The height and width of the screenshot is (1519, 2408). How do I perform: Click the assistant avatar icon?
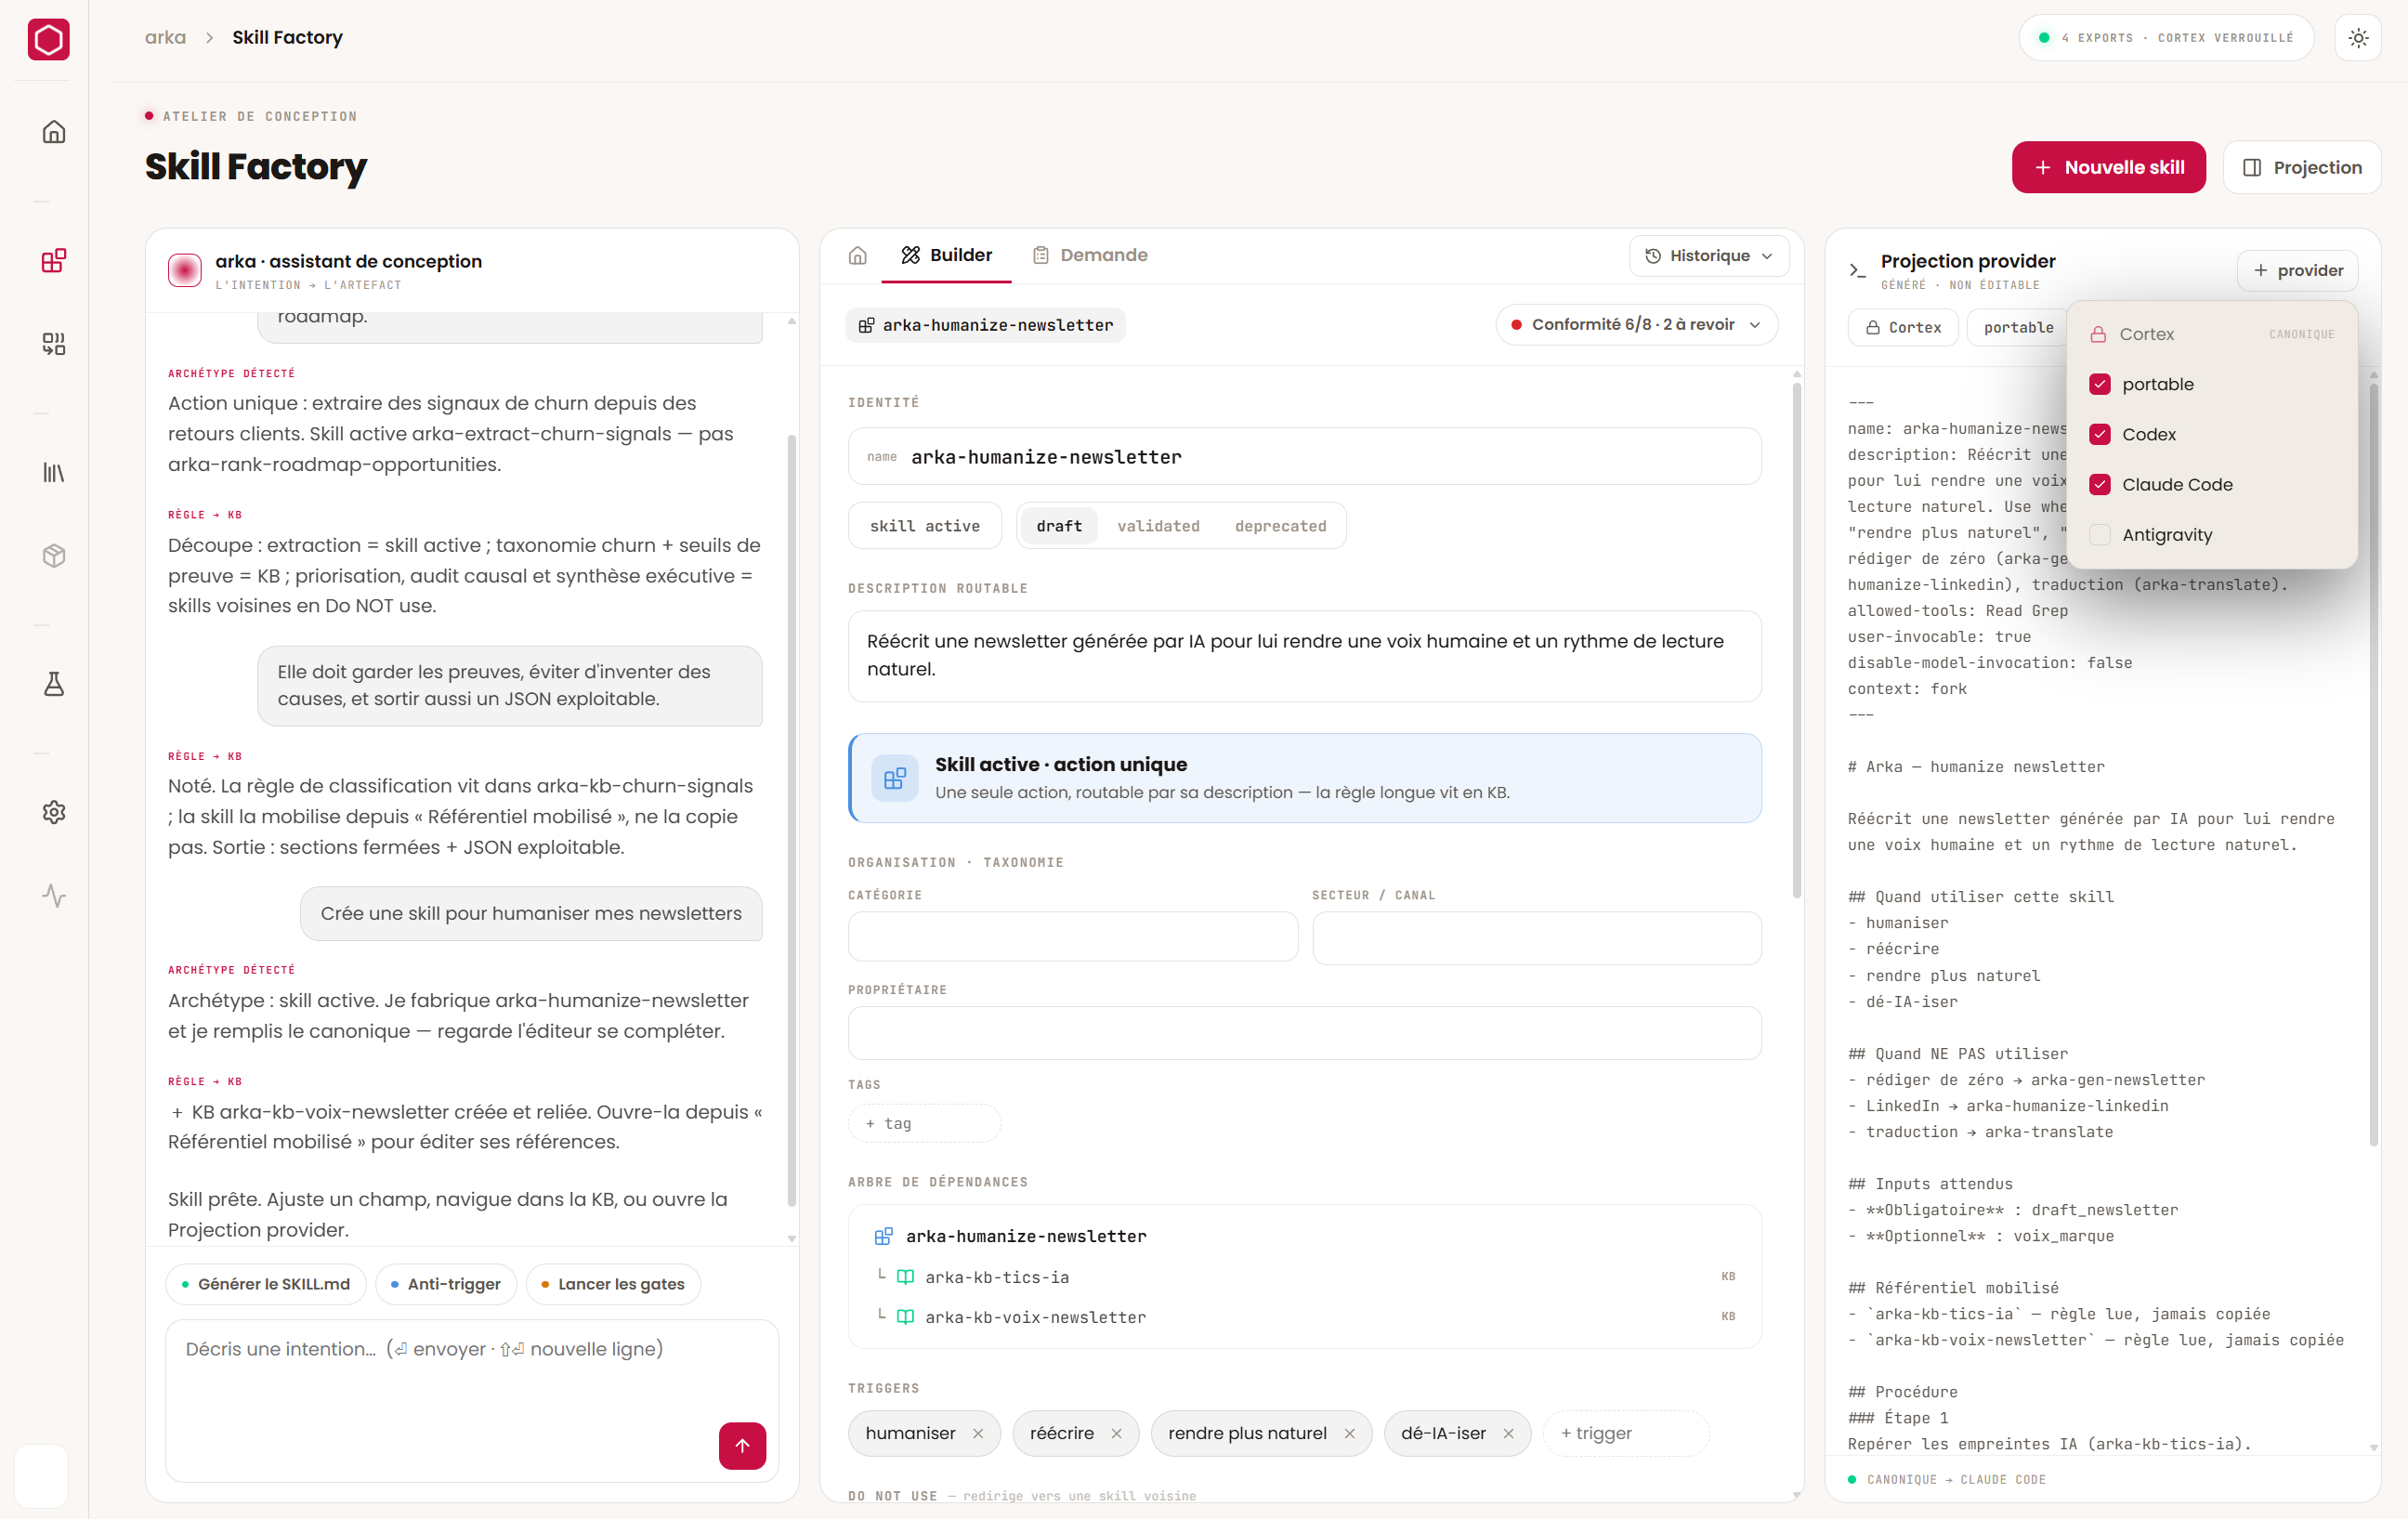click(x=185, y=270)
